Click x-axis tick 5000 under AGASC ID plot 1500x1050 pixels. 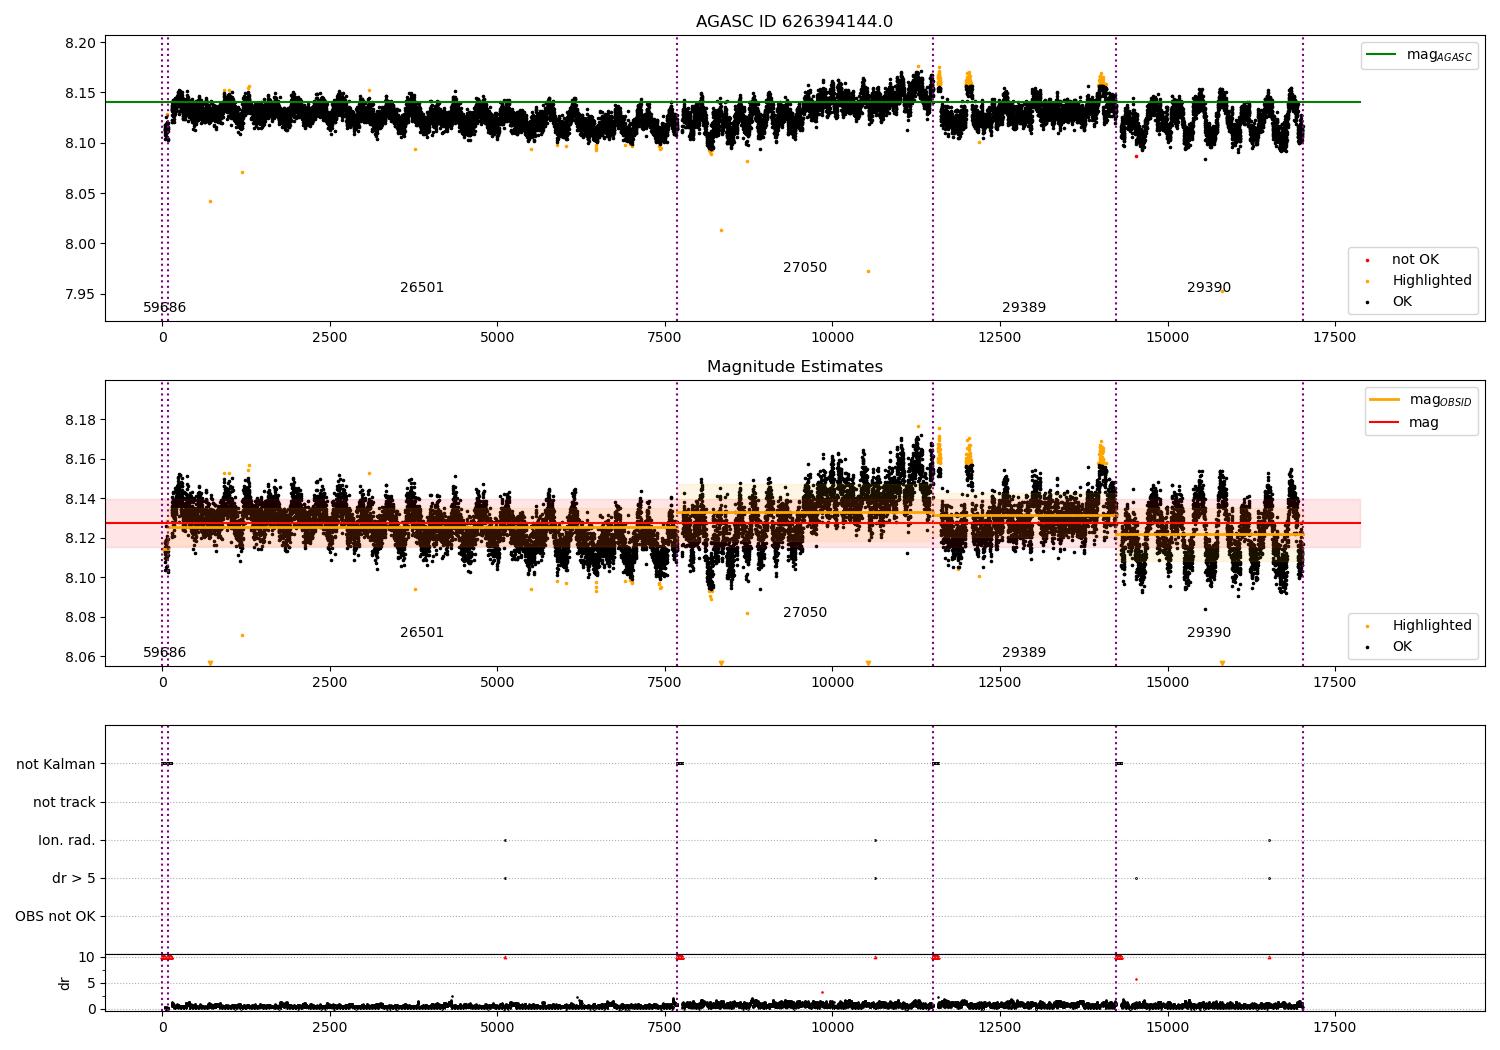click(x=497, y=337)
